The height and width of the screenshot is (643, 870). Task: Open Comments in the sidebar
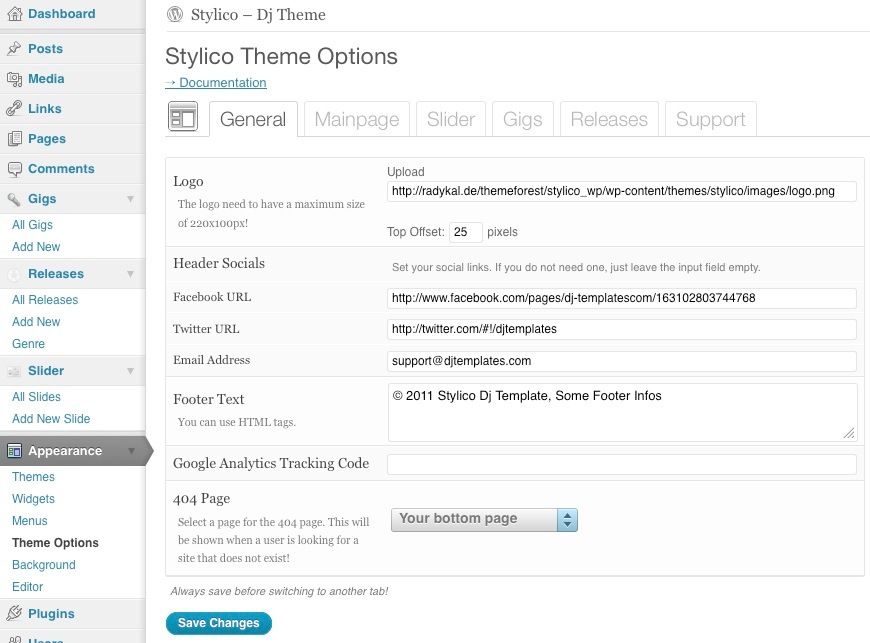pos(61,169)
